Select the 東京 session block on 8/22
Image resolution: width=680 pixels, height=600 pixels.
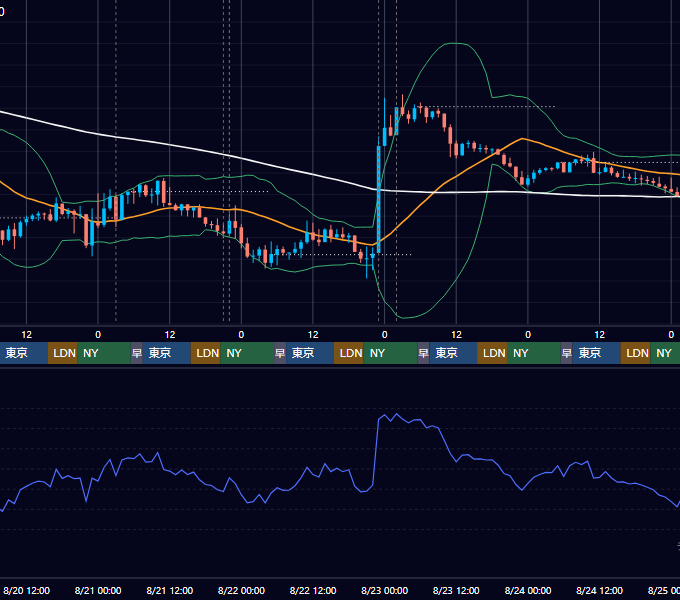point(310,353)
